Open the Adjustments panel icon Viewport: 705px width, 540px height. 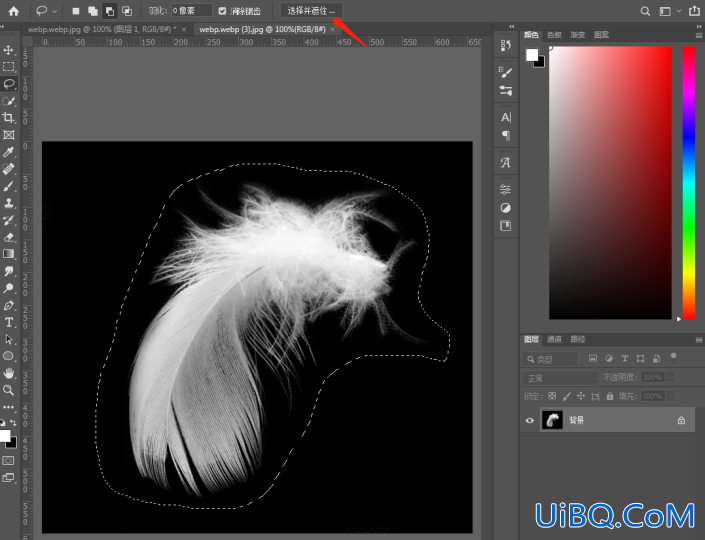[x=505, y=208]
